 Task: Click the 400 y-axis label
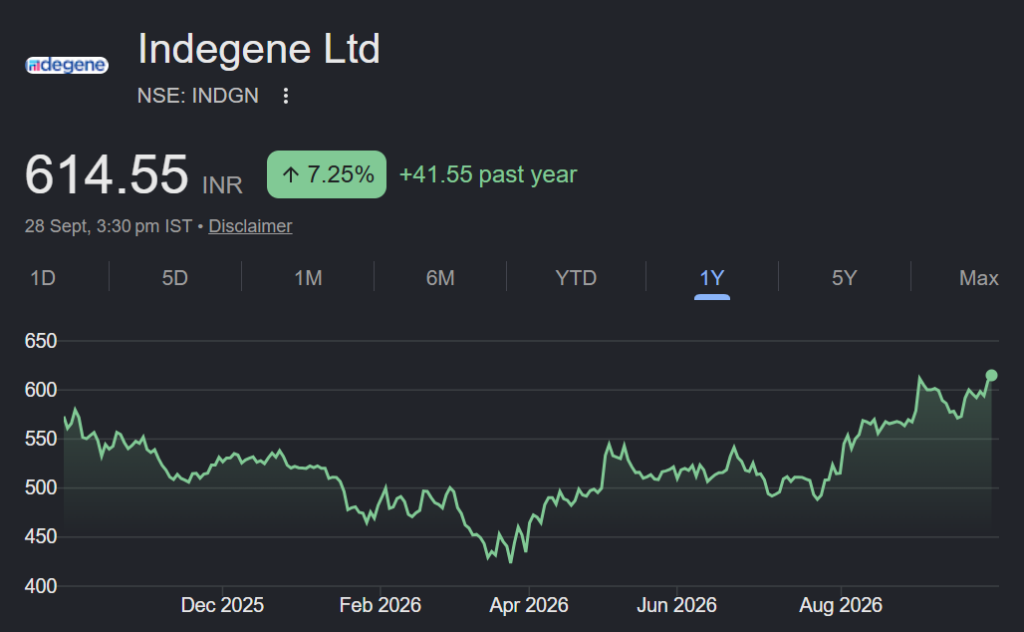click(x=40, y=586)
